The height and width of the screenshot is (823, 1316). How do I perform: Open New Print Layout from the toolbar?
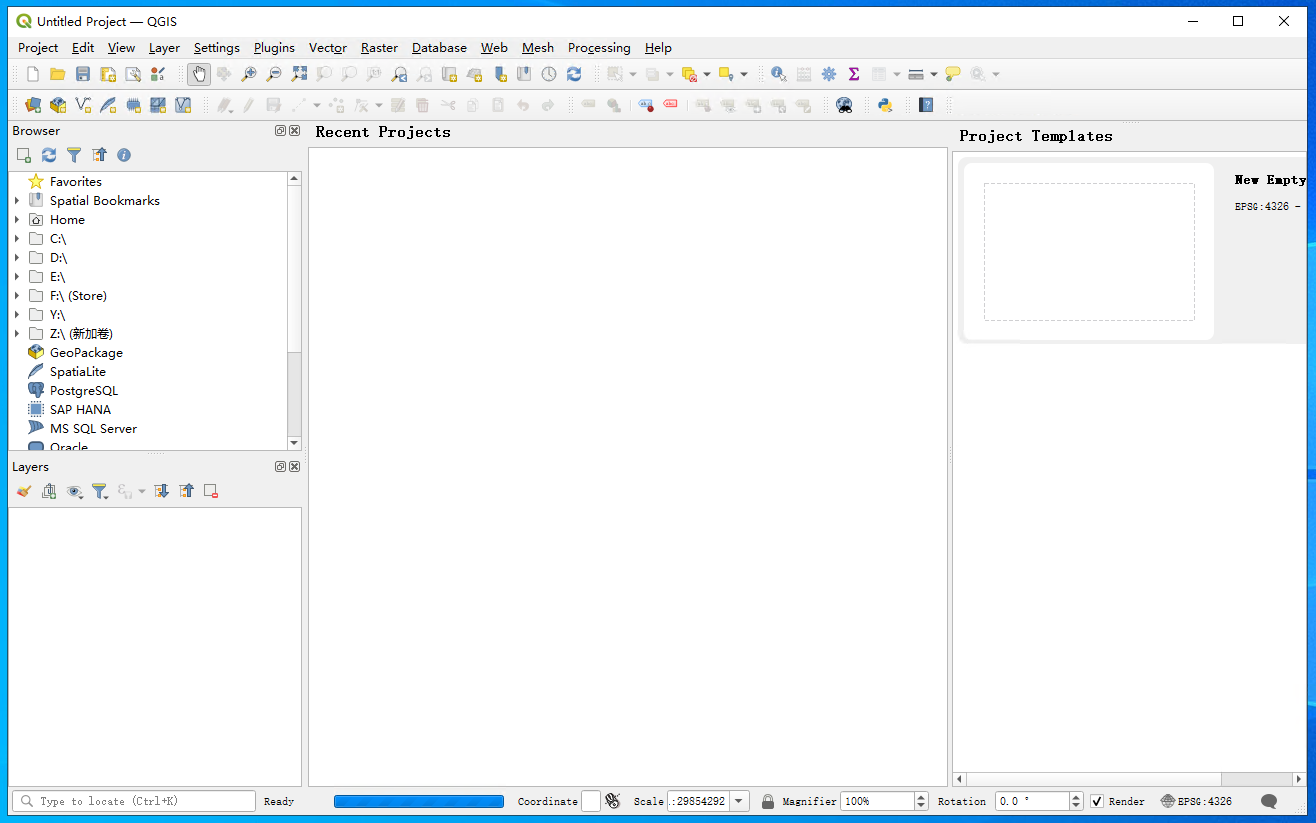pyautogui.click(x=108, y=74)
